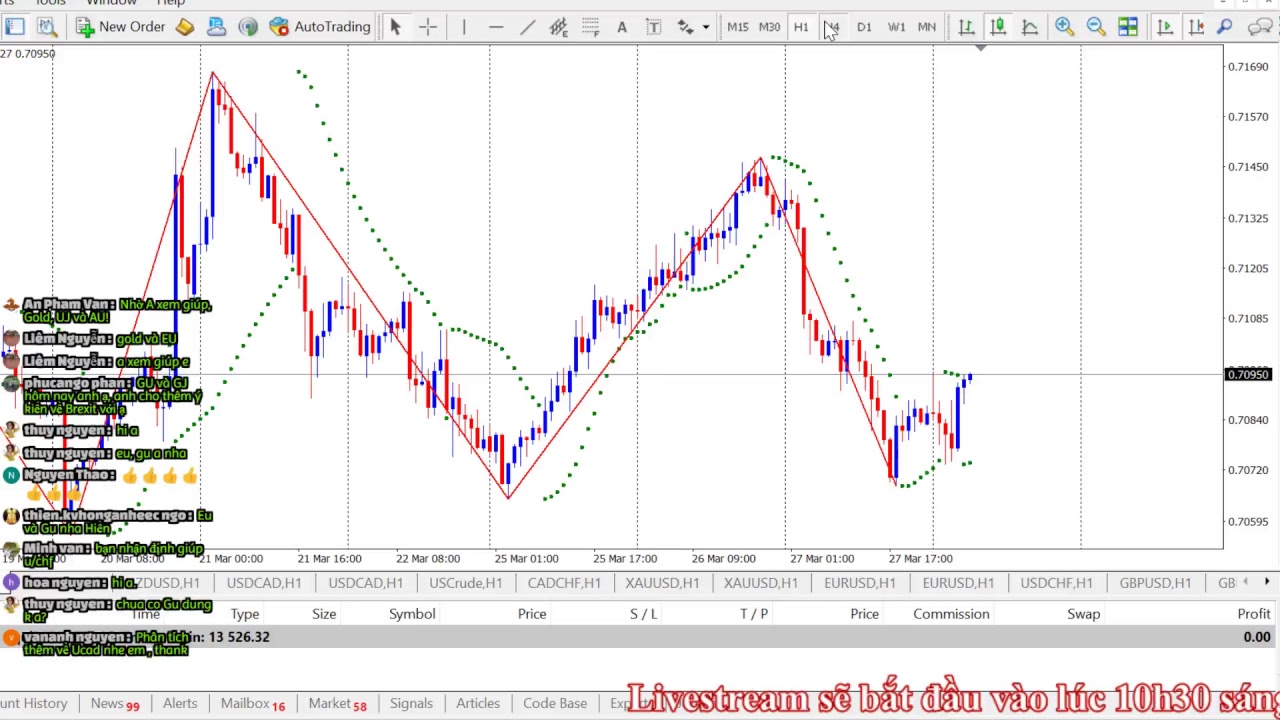Select the Equidistant Channel tool
Screen dimensions: 1280x720
click(x=559, y=27)
